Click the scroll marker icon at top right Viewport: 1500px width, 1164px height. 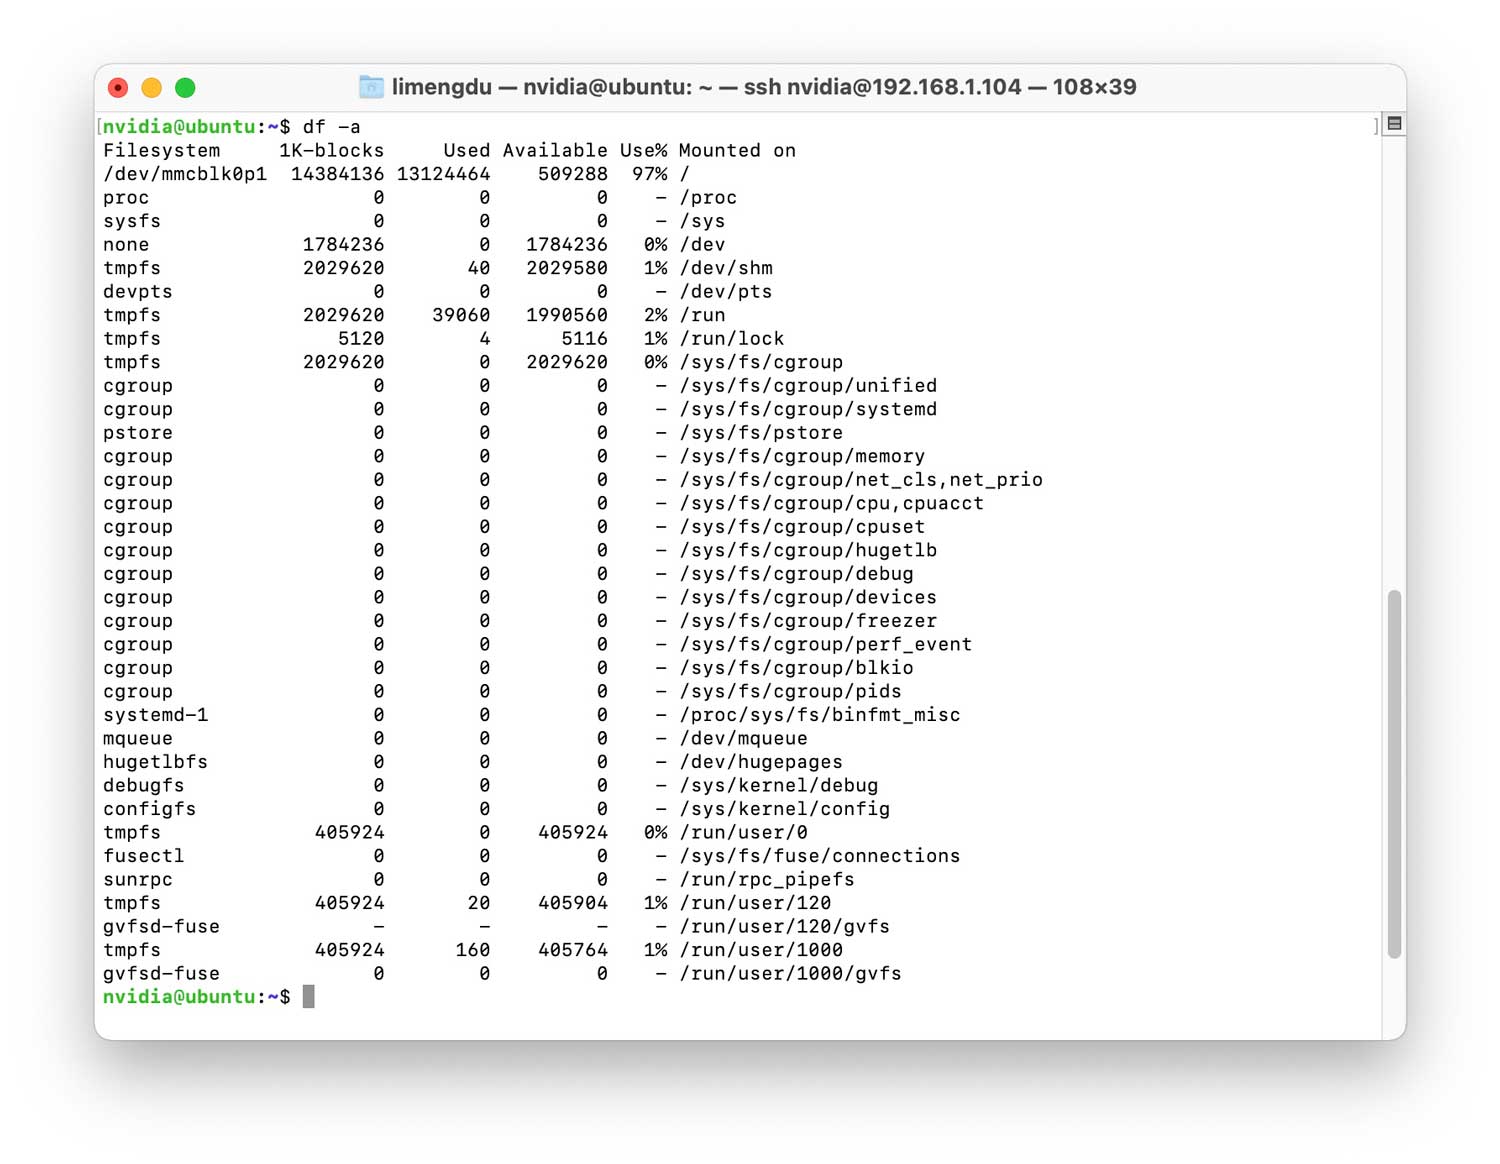[x=1394, y=124]
